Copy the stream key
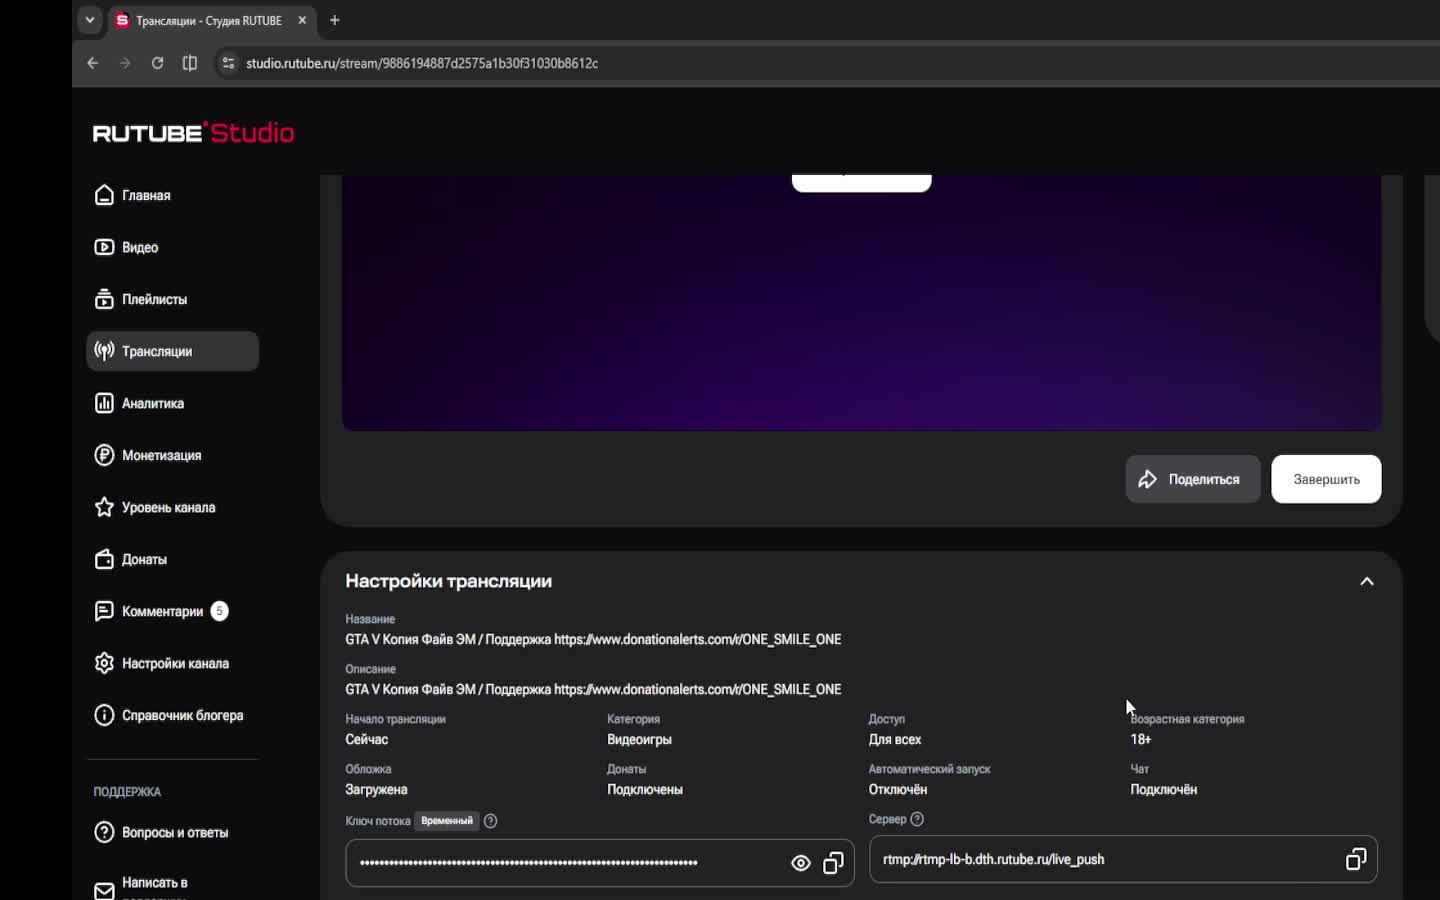Screen dimensions: 1440x900 click(x=833, y=863)
